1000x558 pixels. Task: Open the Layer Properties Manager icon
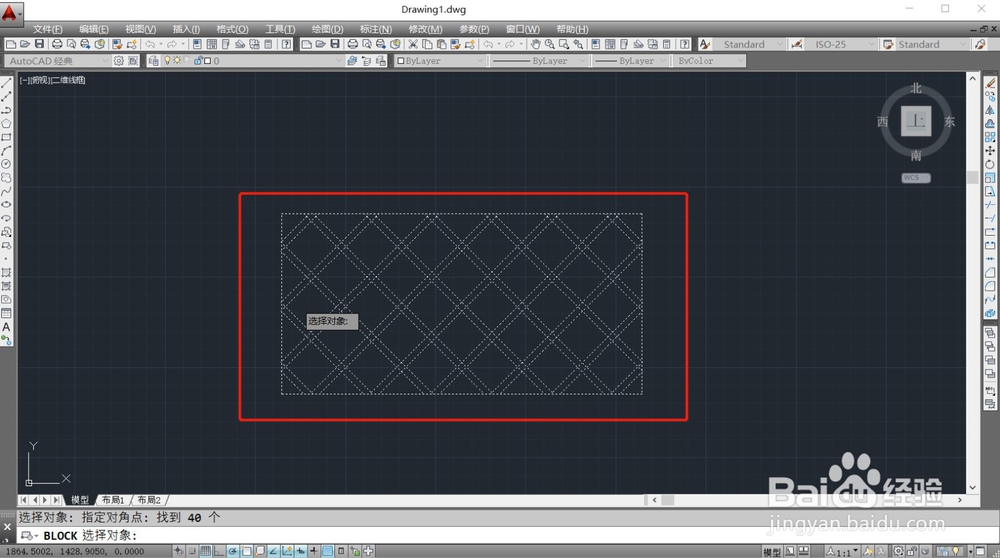coord(153,61)
